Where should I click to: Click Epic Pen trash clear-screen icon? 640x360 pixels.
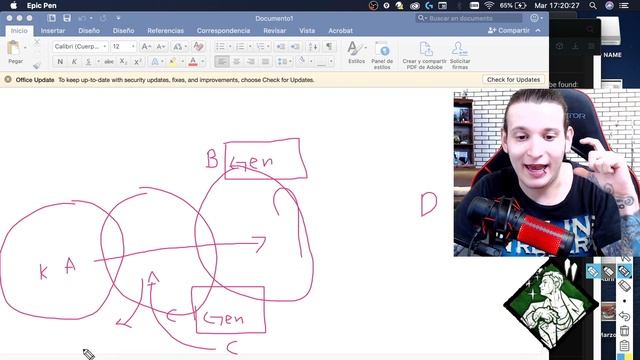[x=624, y=331]
